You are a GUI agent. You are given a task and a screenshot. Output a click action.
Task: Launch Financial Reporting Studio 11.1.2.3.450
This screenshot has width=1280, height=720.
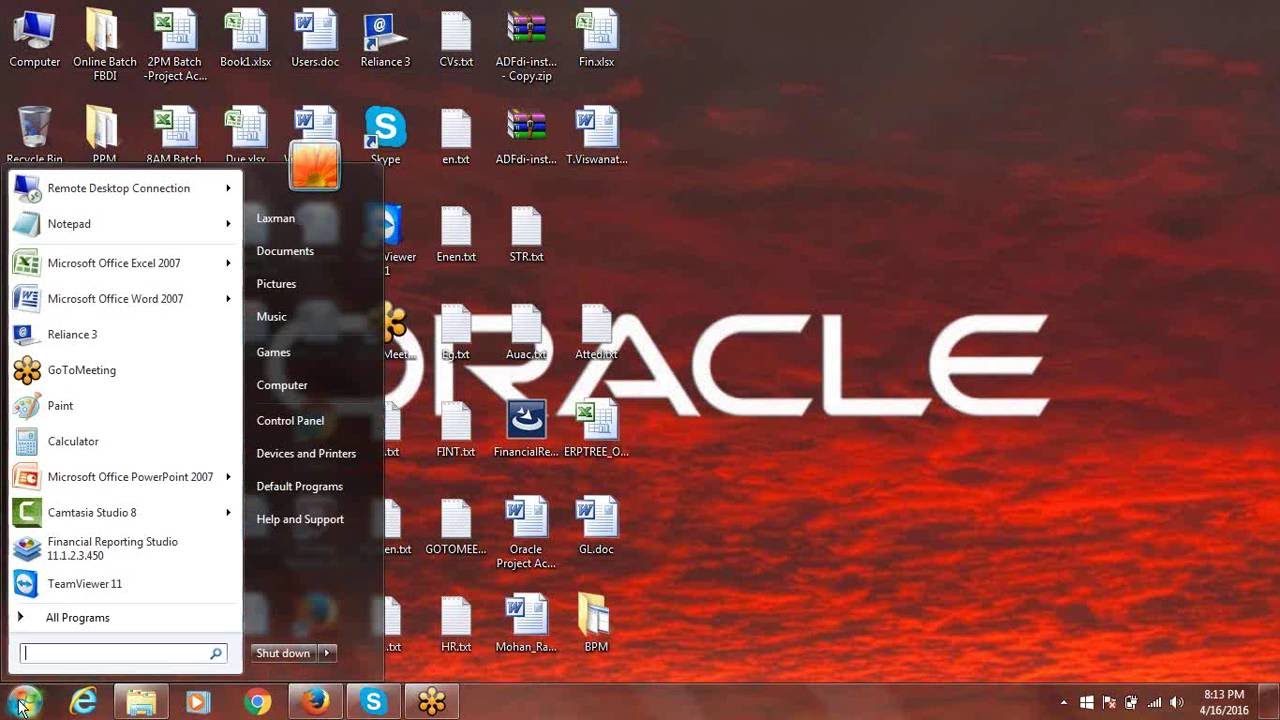point(126,548)
